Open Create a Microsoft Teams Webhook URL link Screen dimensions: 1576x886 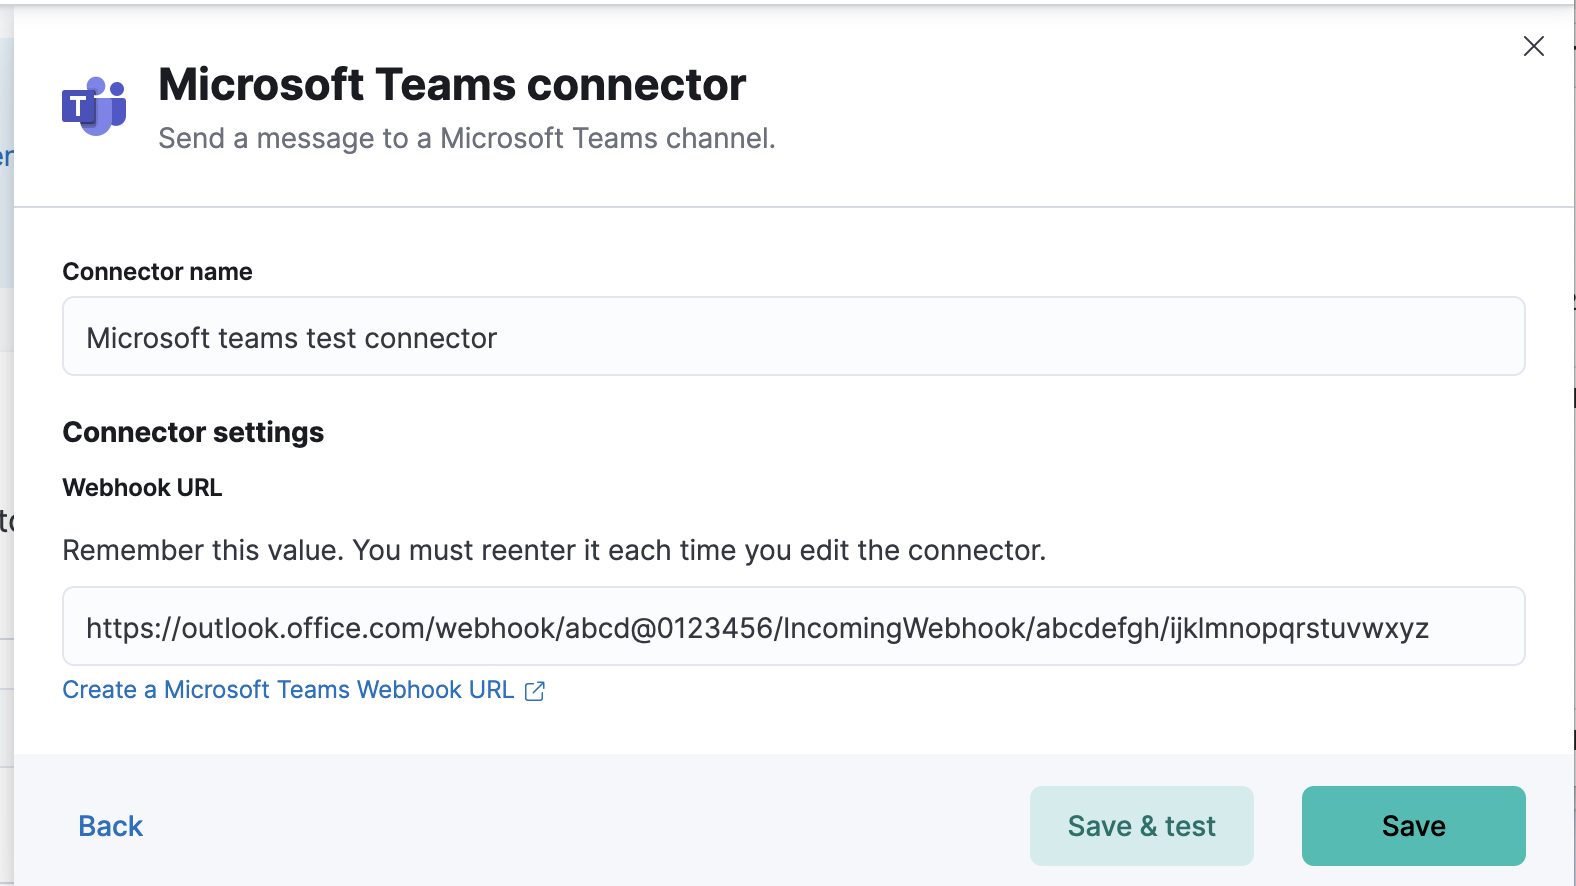(x=288, y=690)
